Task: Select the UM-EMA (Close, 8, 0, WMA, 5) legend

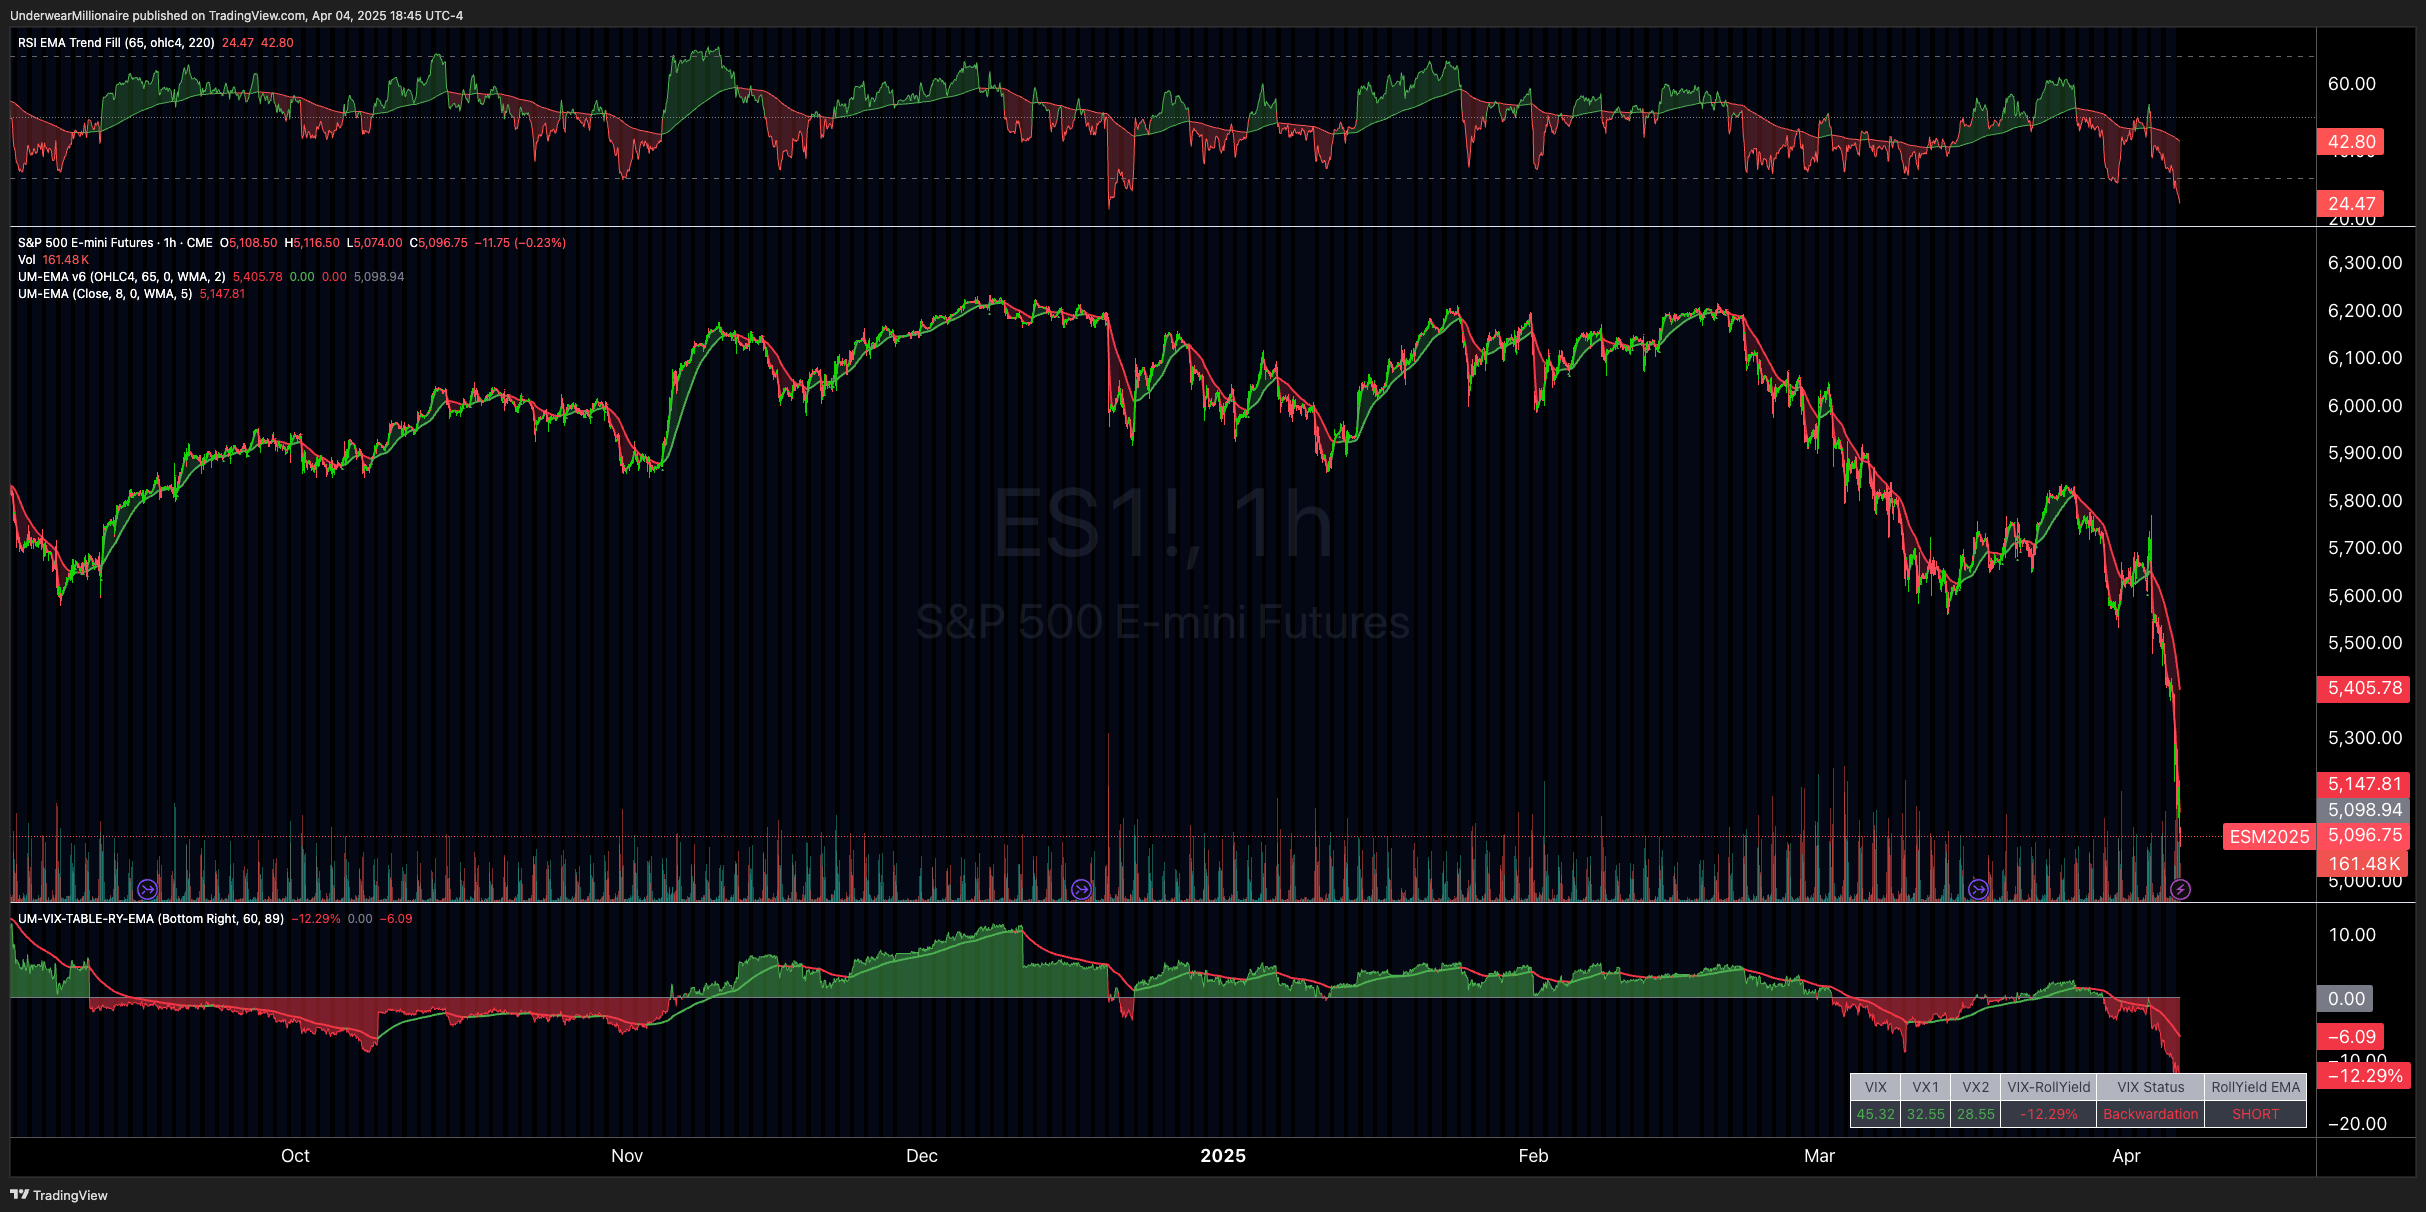Action: pos(105,294)
